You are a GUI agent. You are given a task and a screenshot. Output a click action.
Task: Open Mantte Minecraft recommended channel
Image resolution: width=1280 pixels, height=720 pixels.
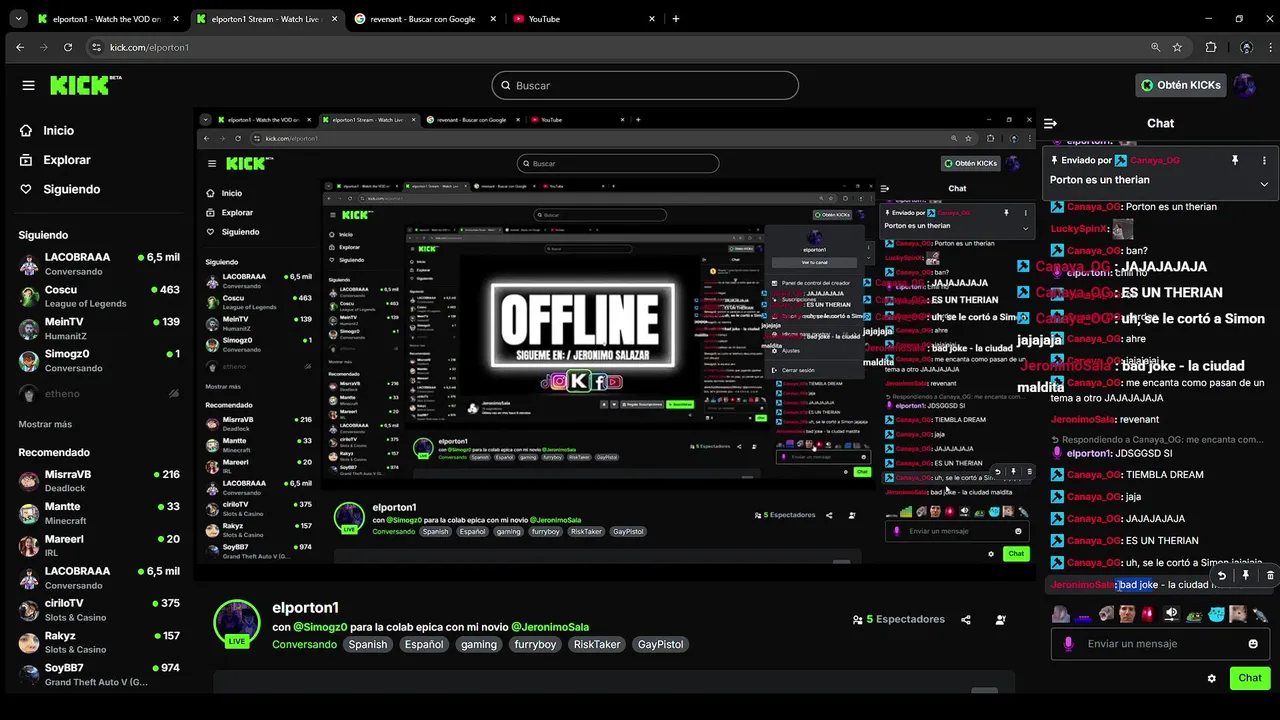[99, 513]
